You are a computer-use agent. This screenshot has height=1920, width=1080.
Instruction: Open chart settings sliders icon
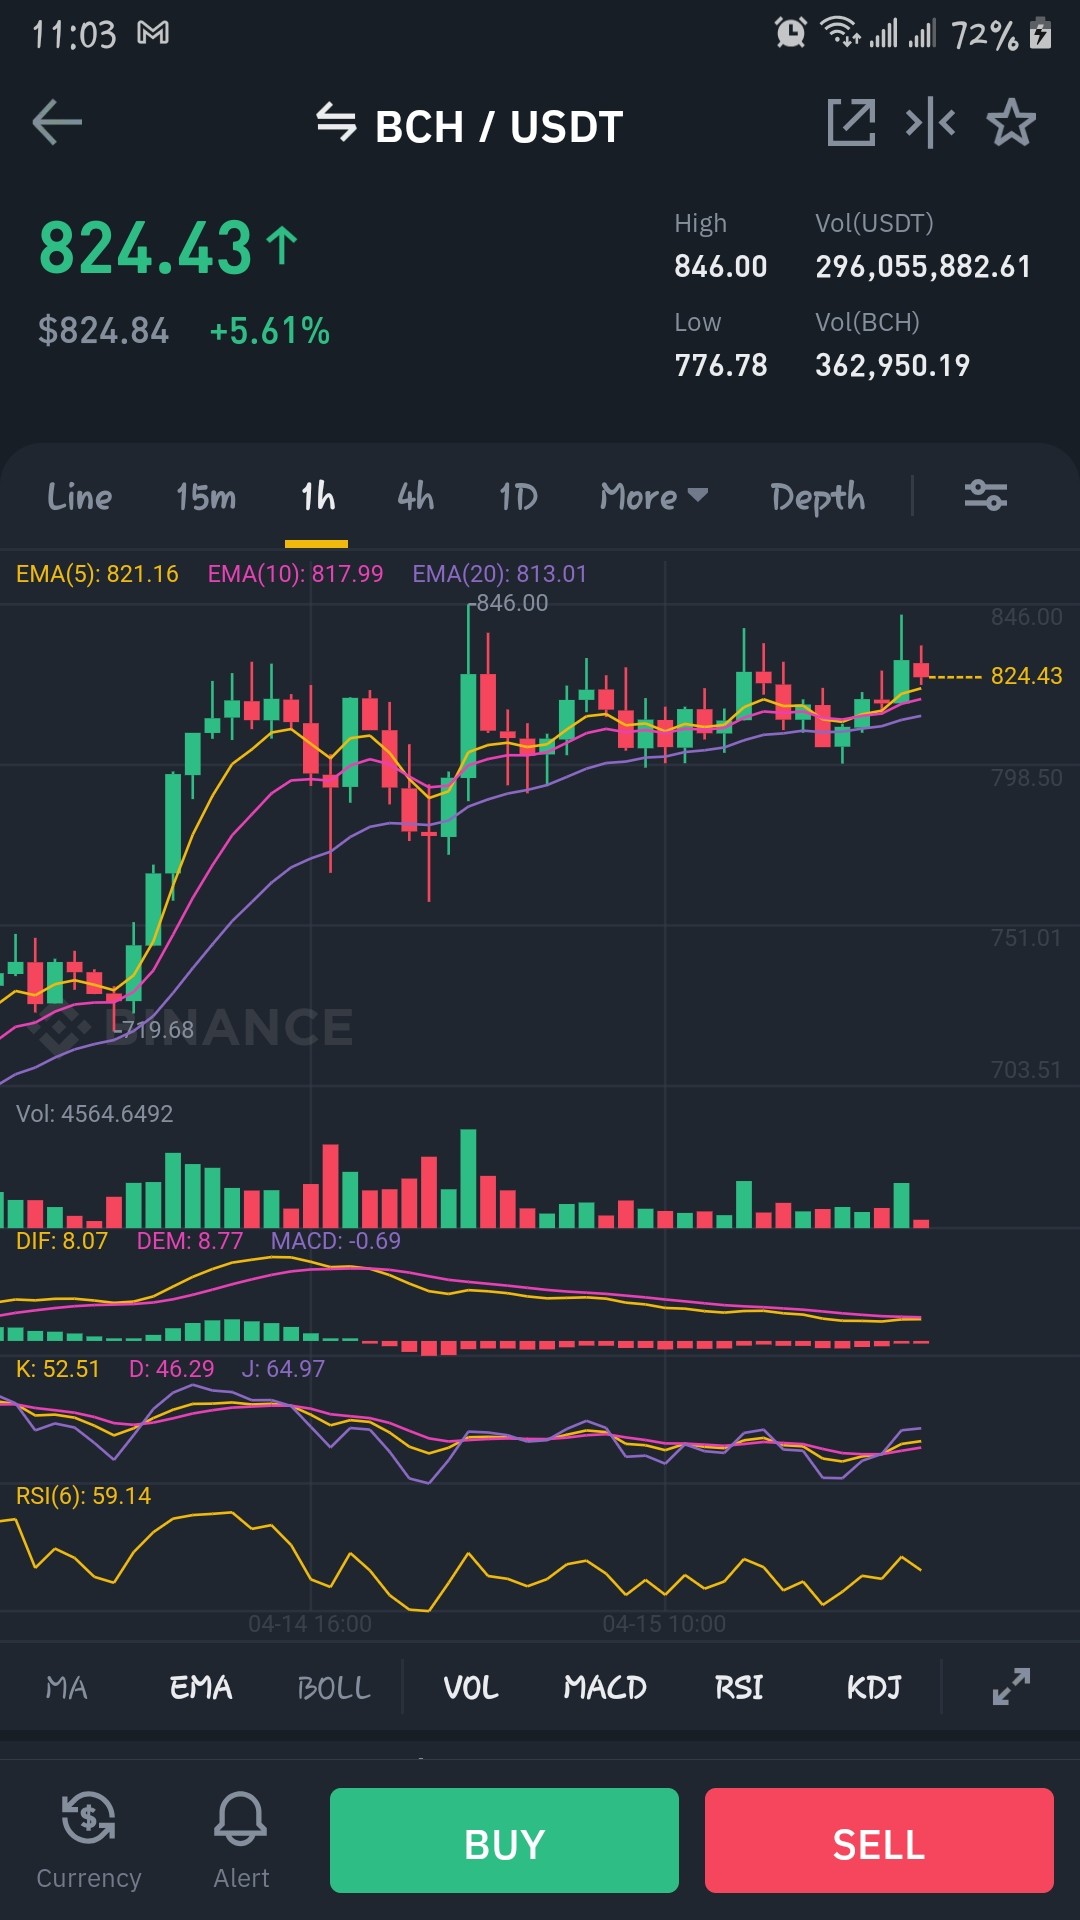click(x=985, y=495)
